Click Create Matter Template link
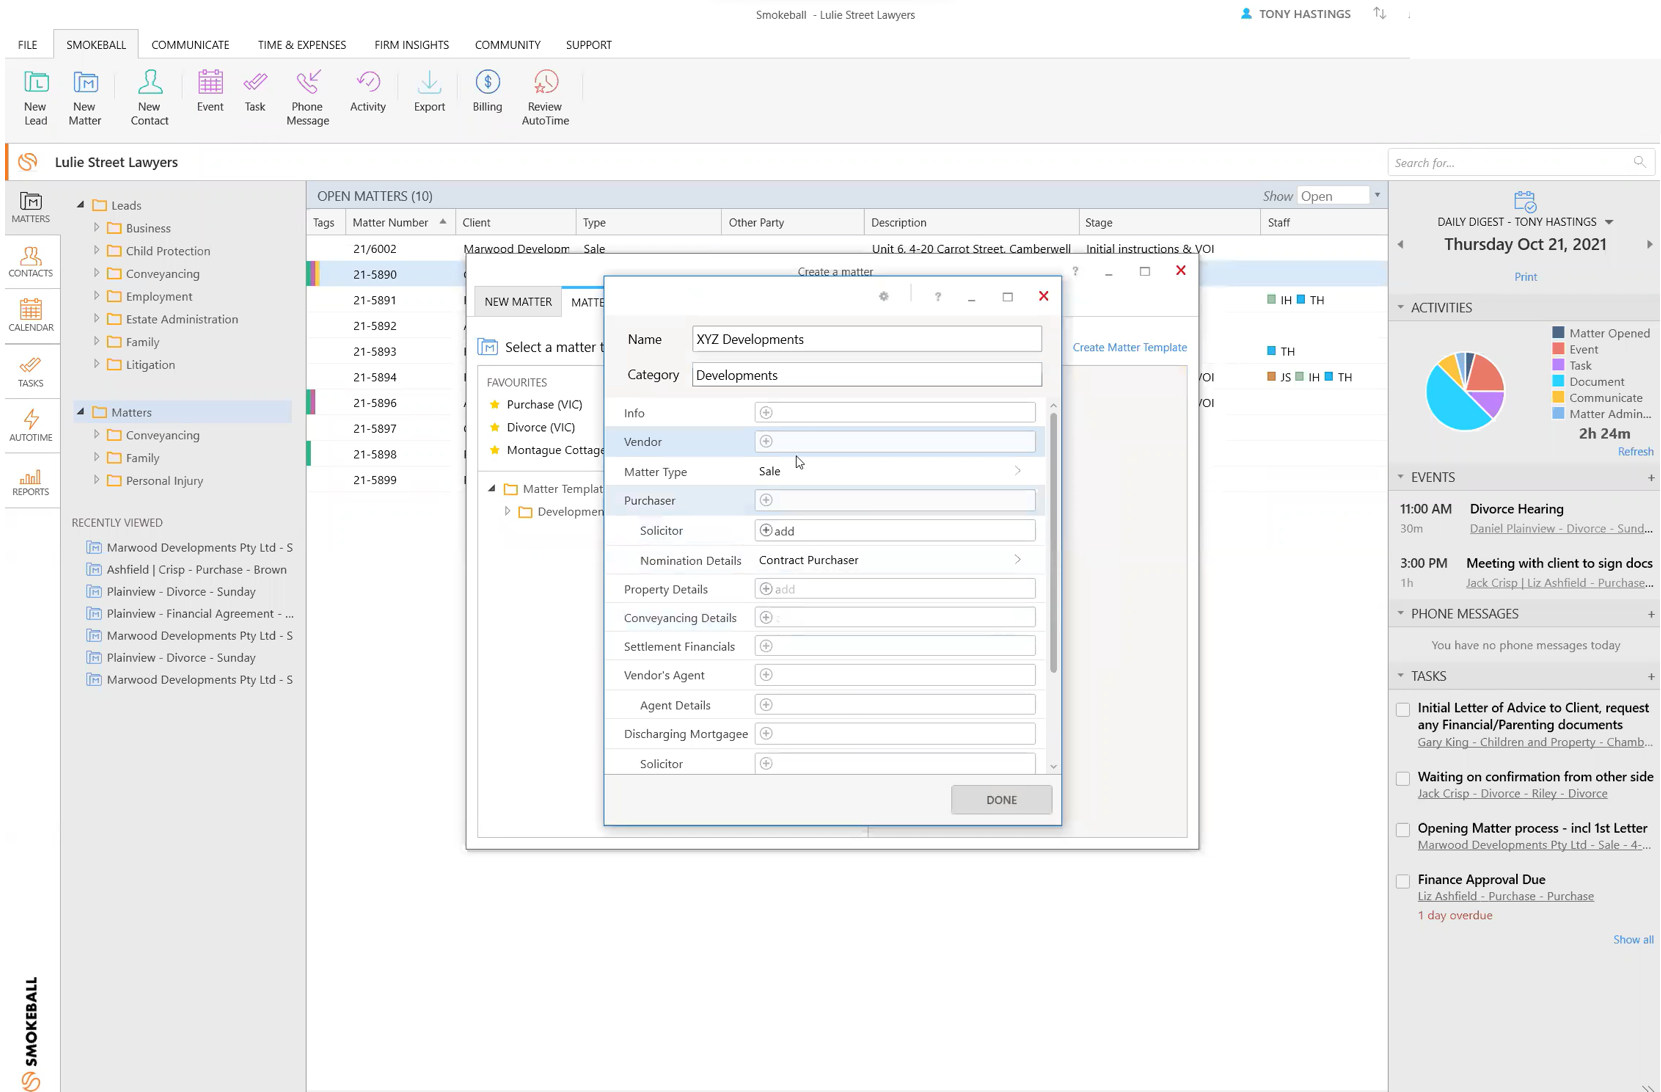The image size is (1661, 1092). [x=1129, y=347]
